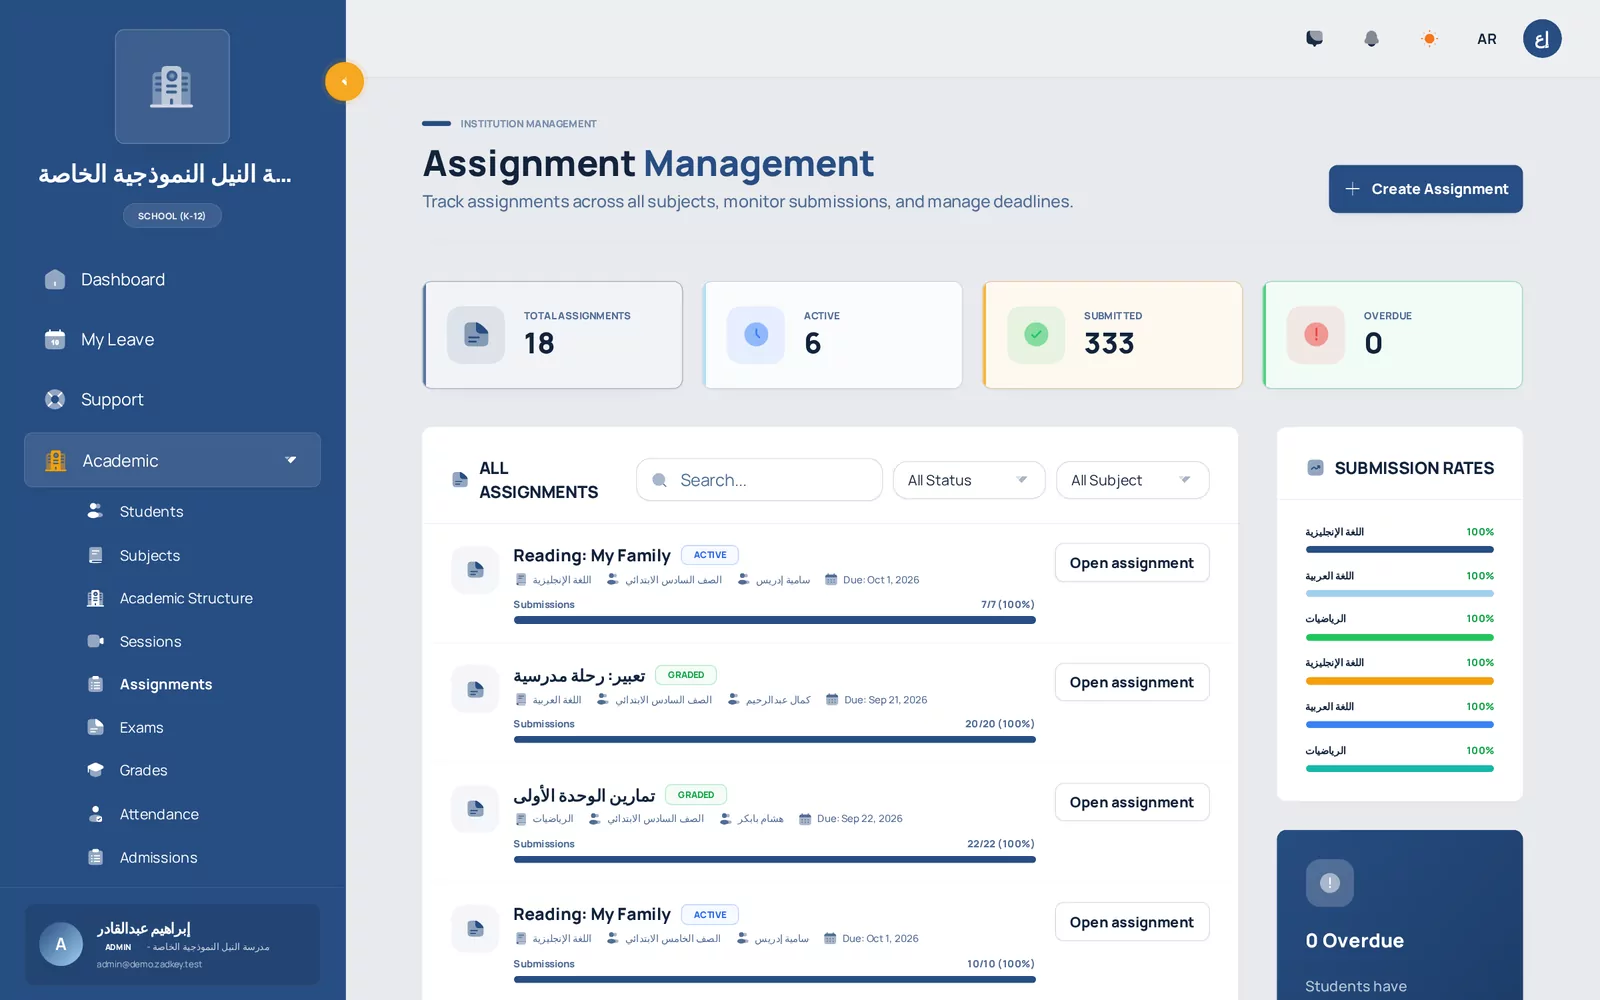The height and width of the screenshot is (1000, 1600).
Task: Click the Assignments clipboard icon in sidebar
Action: click(x=96, y=684)
